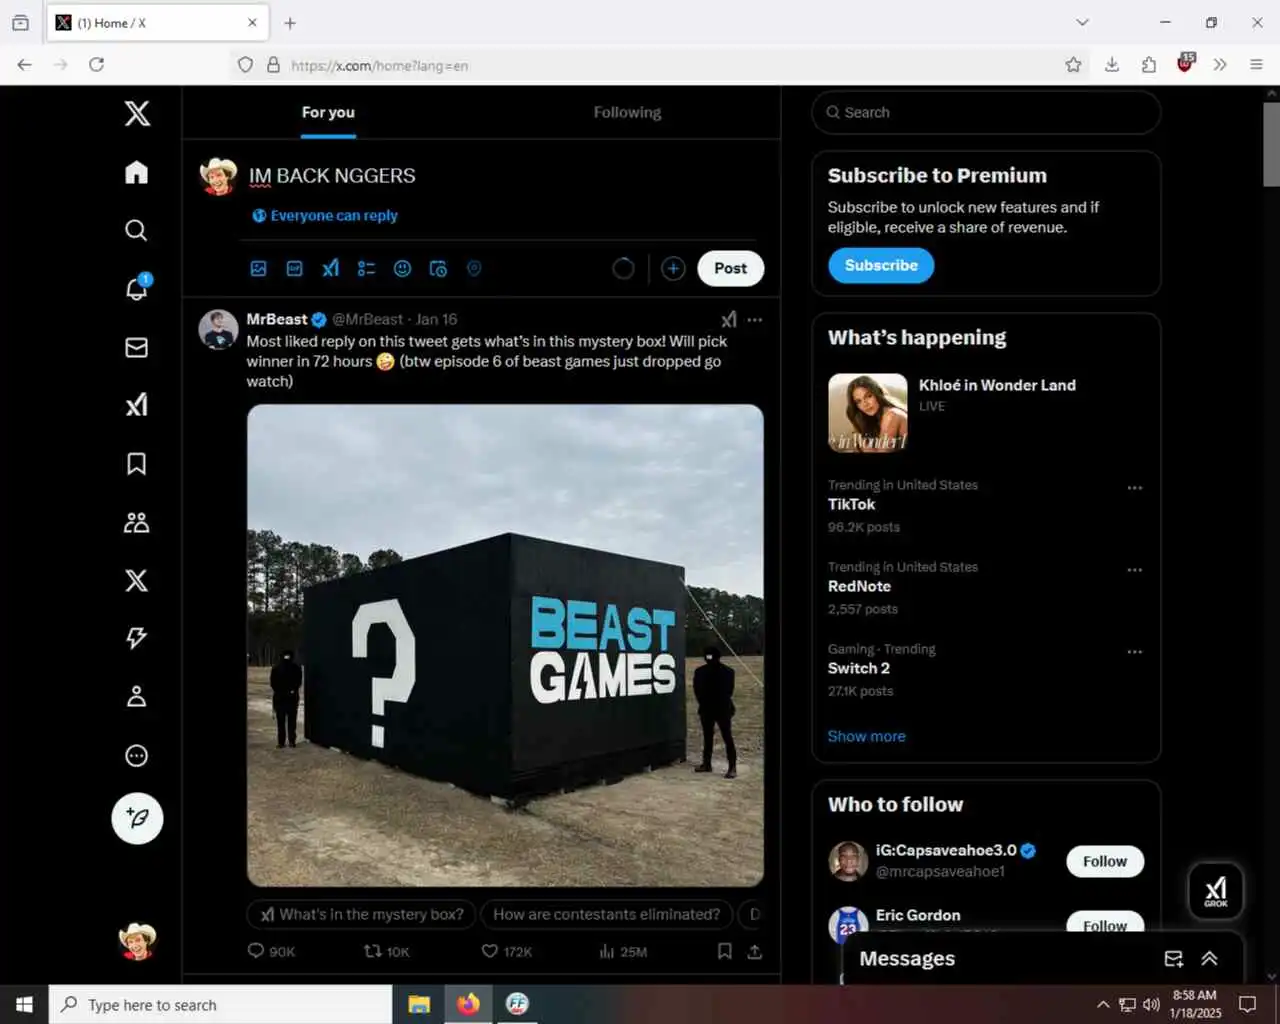
Task: Bookmark the MrBeast post
Action: pyautogui.click(x=725, y=951)
